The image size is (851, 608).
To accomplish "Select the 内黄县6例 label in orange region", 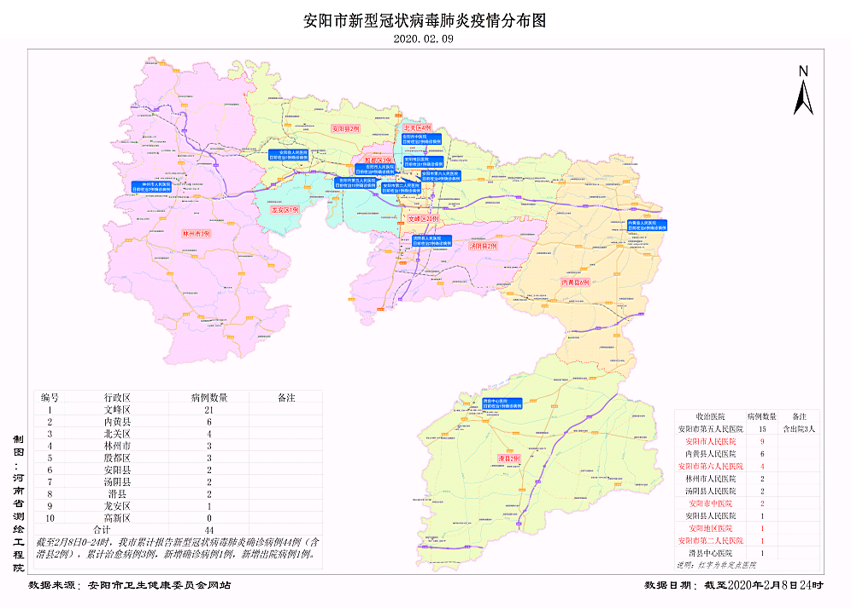I will click(x=576, y=283).
